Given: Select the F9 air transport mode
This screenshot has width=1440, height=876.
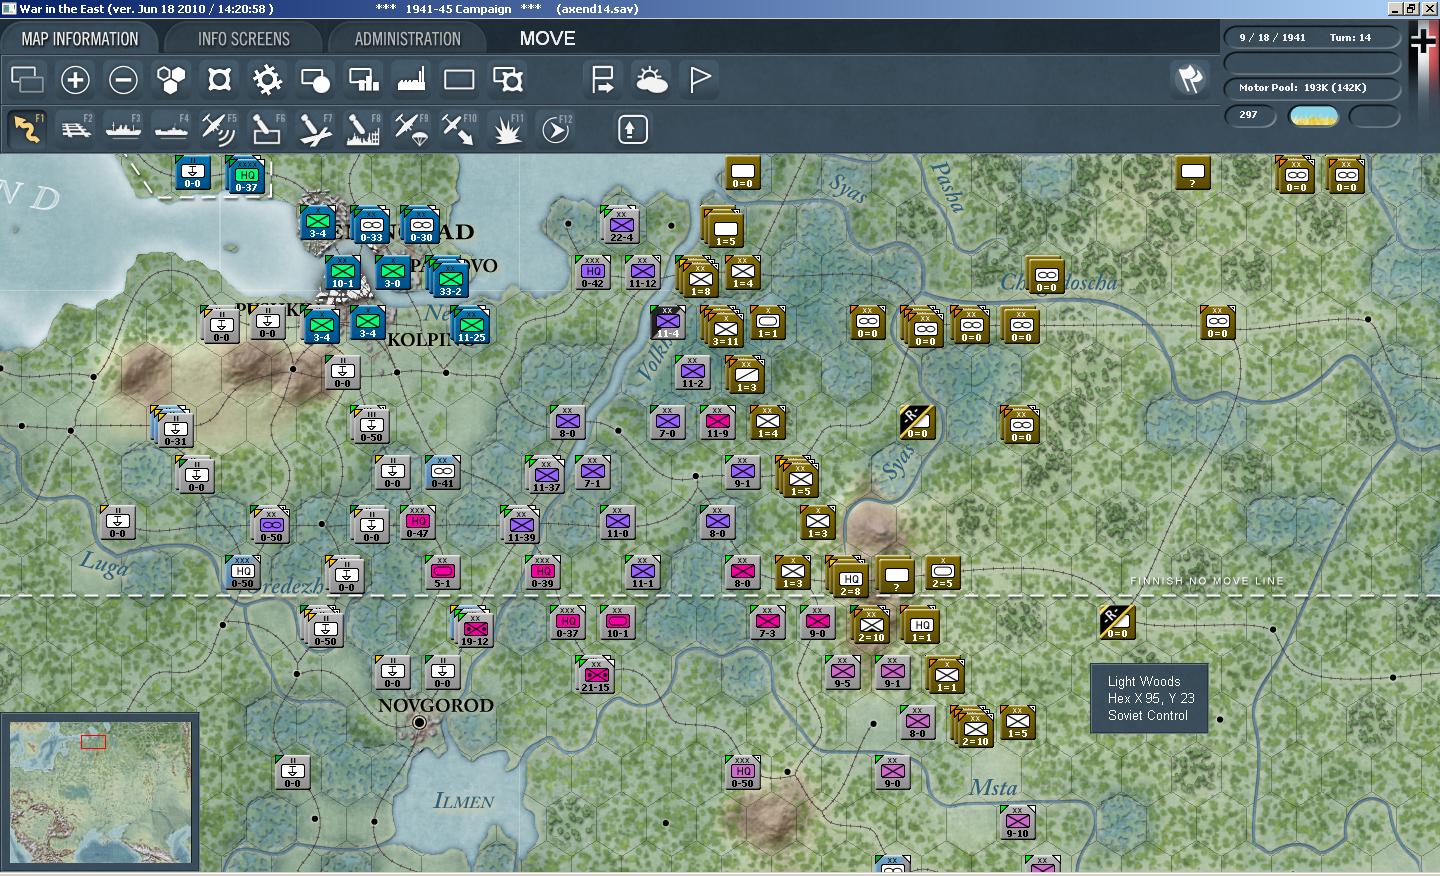Looking at the screenshot, I should [411, 129].
